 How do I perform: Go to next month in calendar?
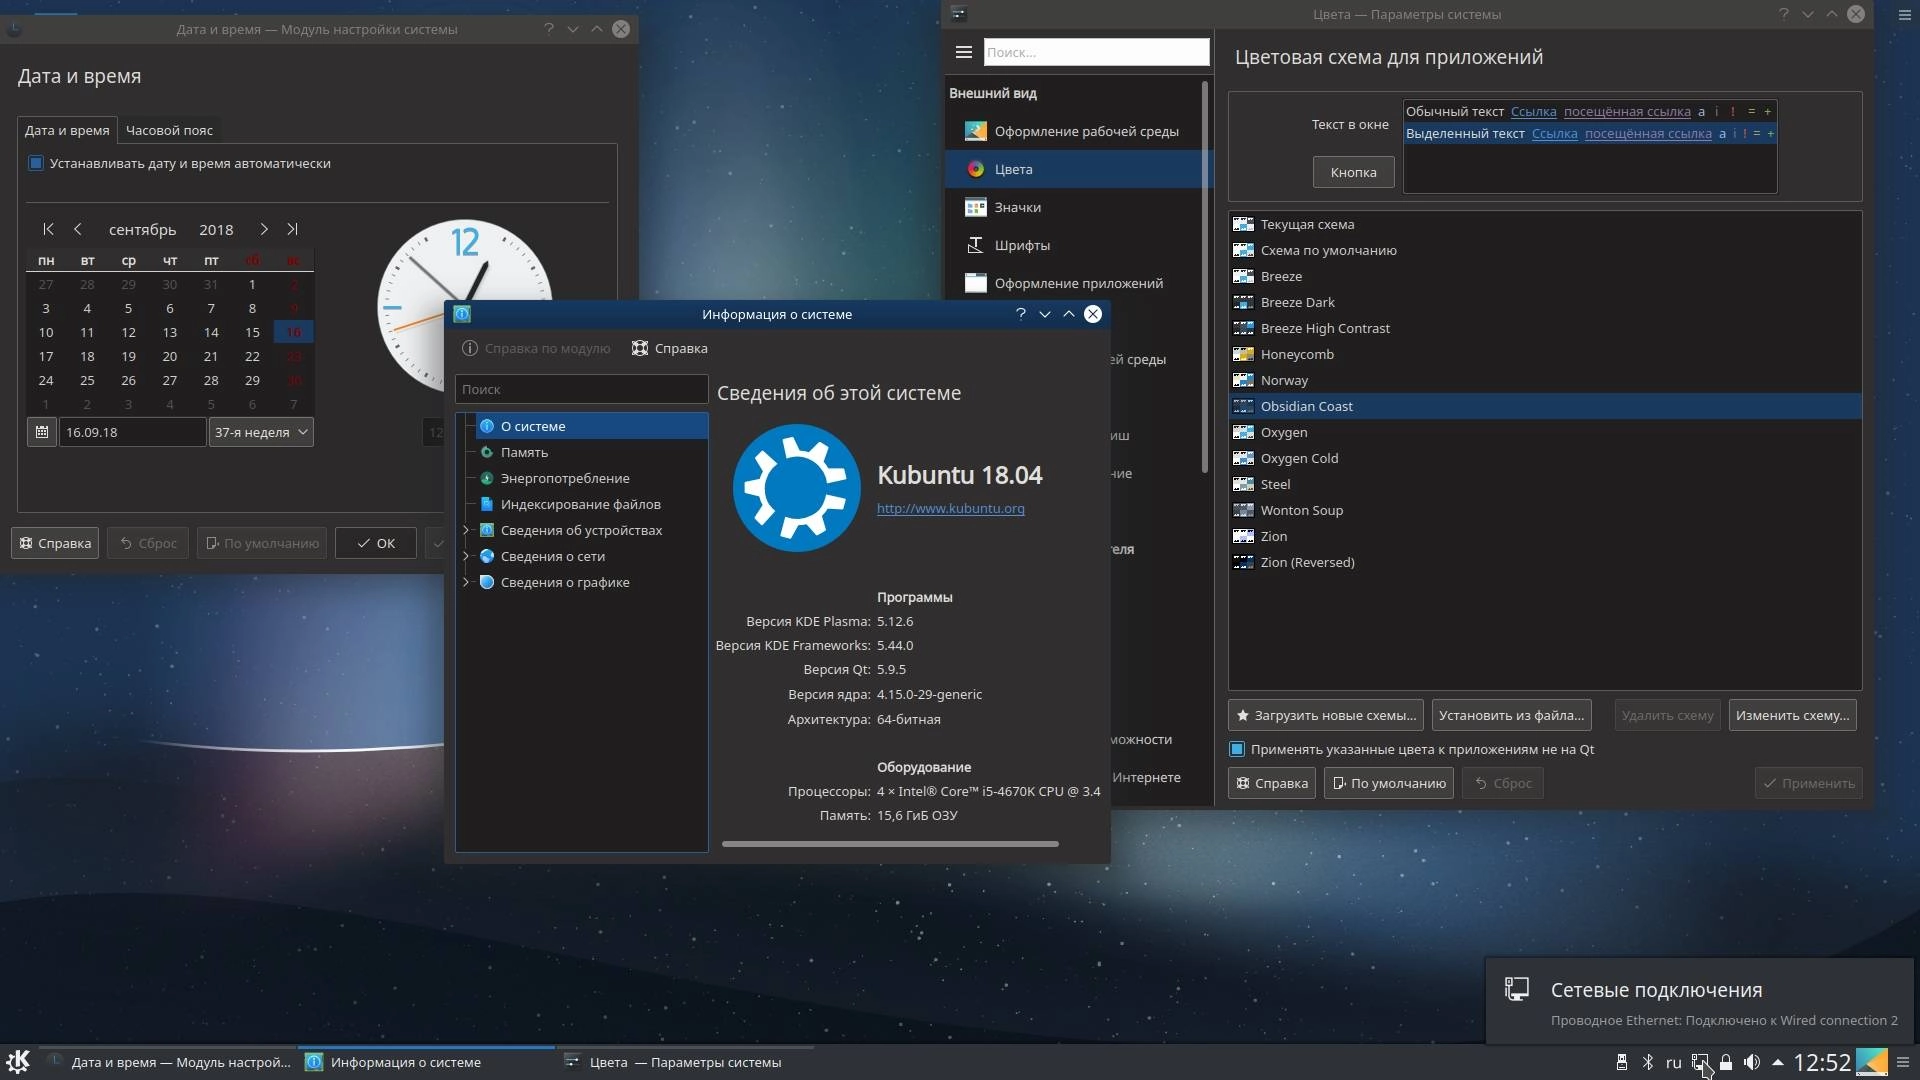[x=263, y=229]
